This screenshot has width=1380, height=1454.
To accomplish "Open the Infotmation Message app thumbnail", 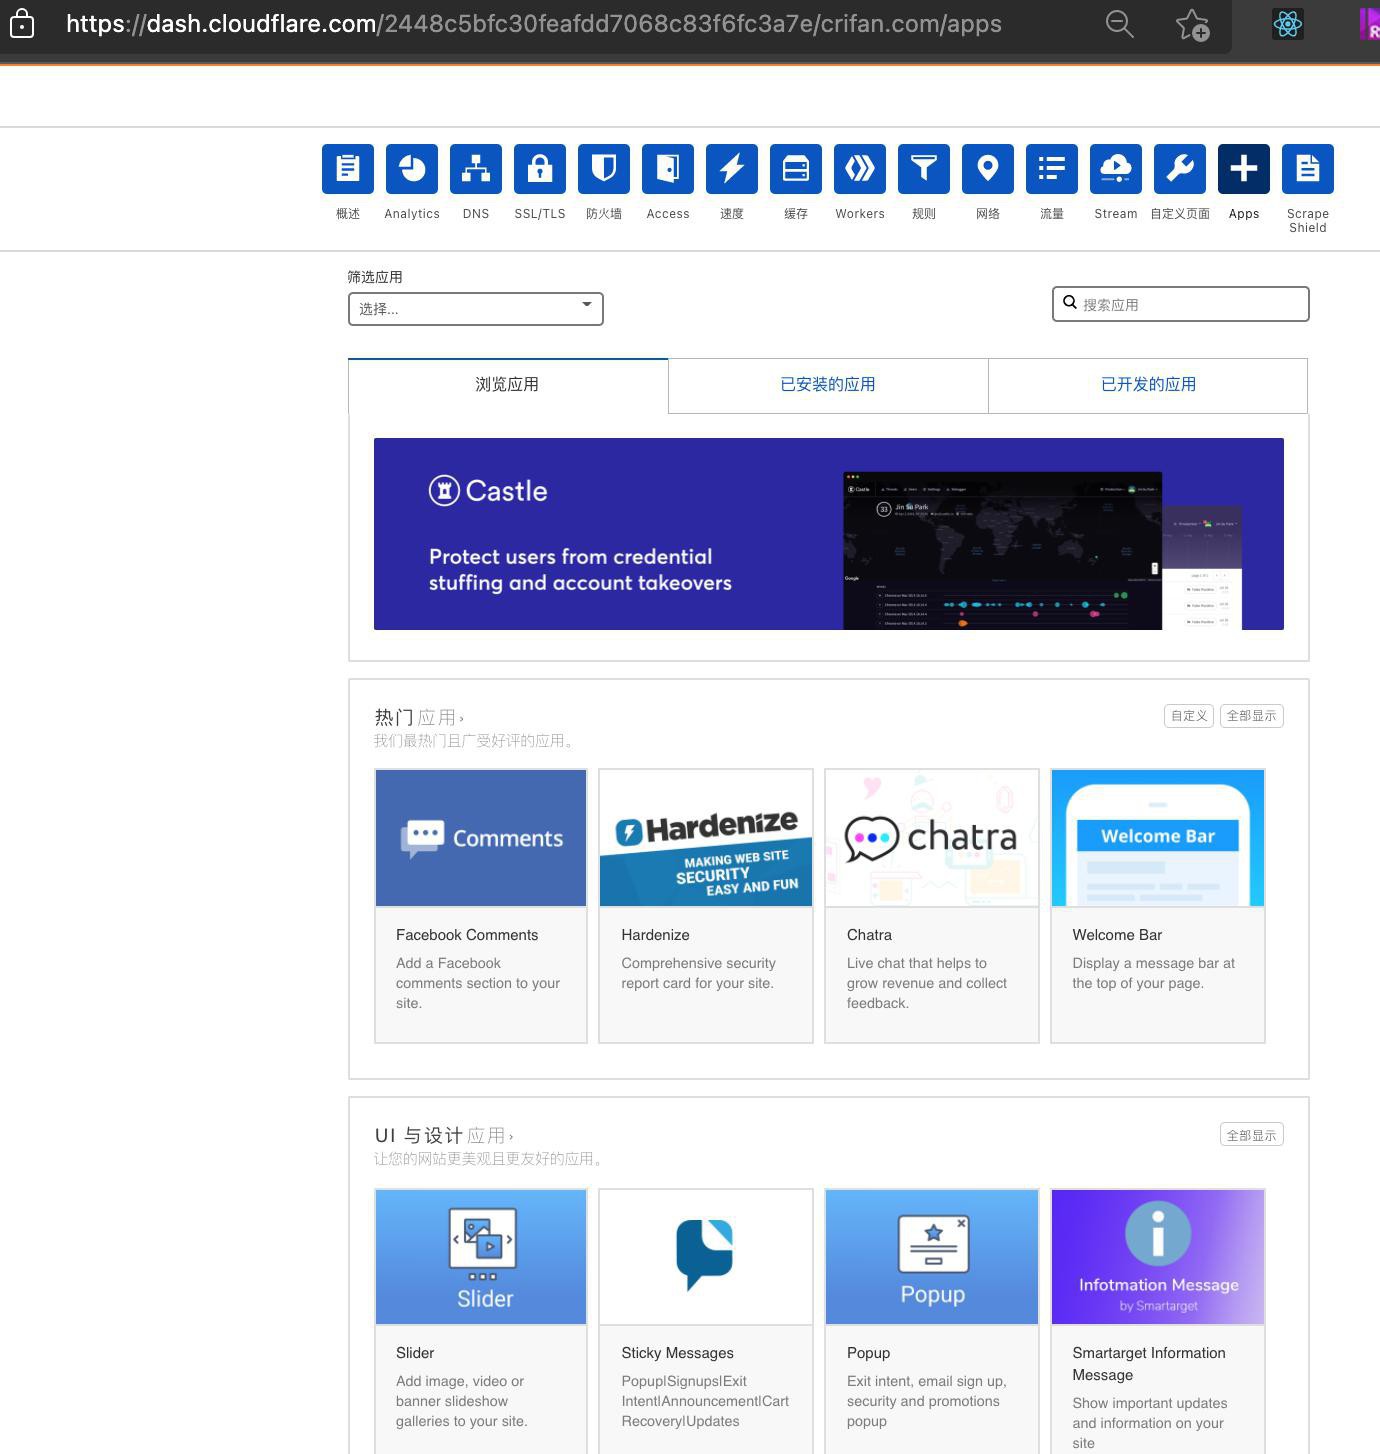I will pyautogui.click(x=1157, y=1257).
